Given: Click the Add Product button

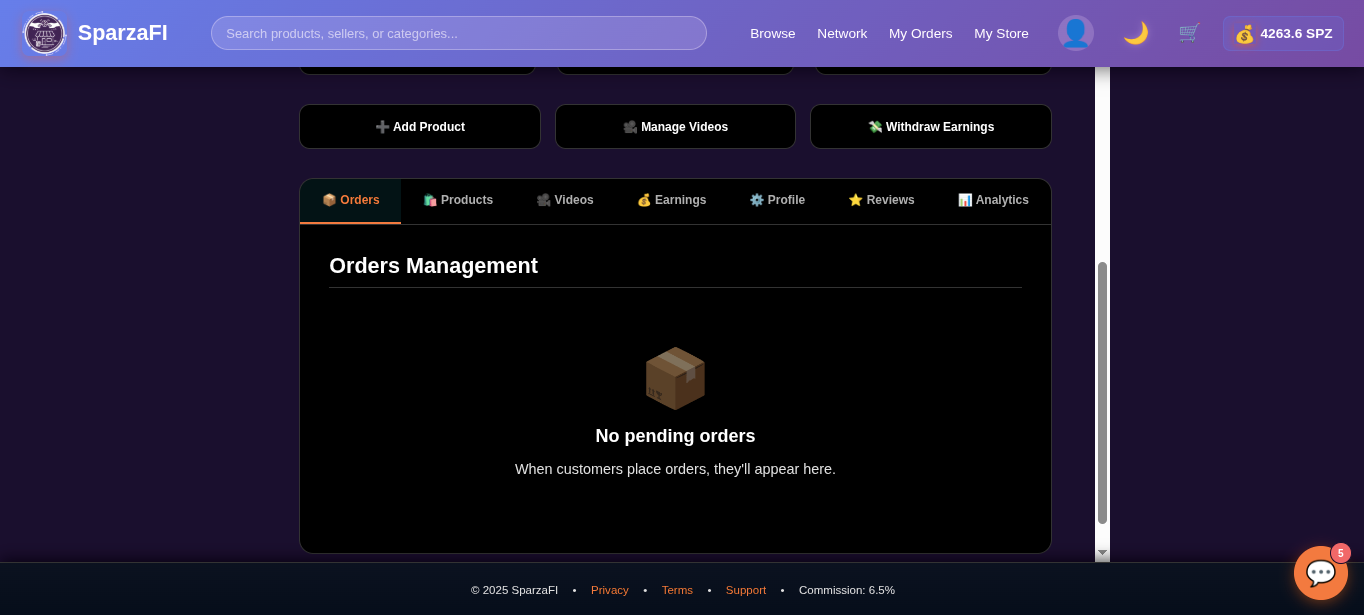Looking at the screenshot, I should [419, 126].
